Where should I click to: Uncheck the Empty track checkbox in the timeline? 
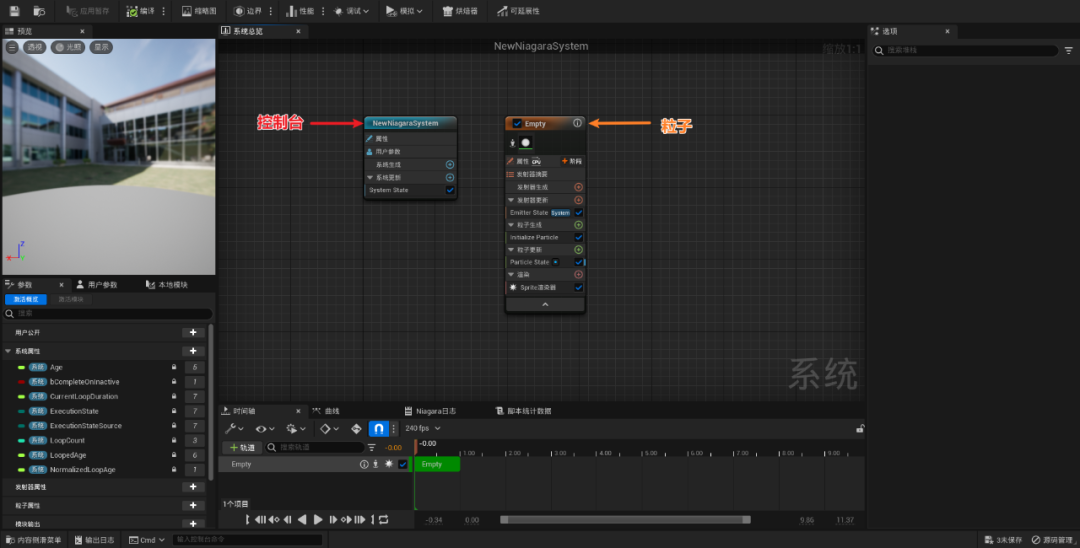(x=403, y=464)
